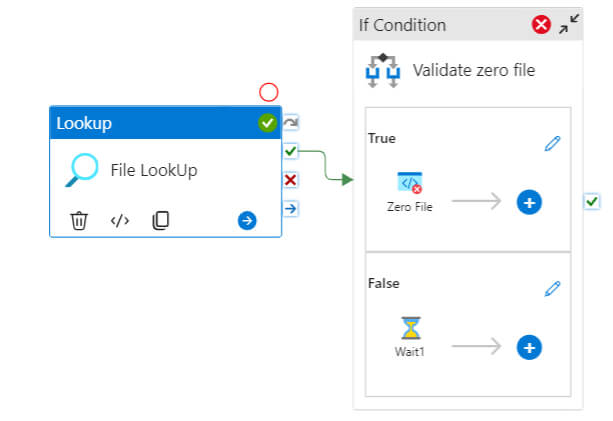Click the red breakpoint circle above Lookup
The image size is (613, 421).
[x=269, y=92]
